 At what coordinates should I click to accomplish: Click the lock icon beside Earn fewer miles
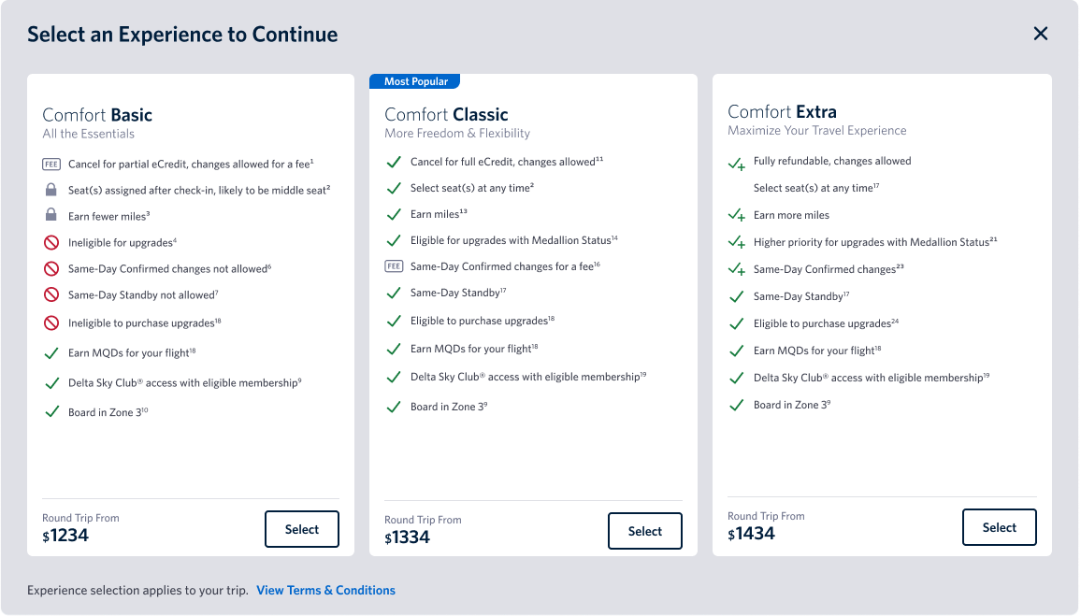point(52,215)
